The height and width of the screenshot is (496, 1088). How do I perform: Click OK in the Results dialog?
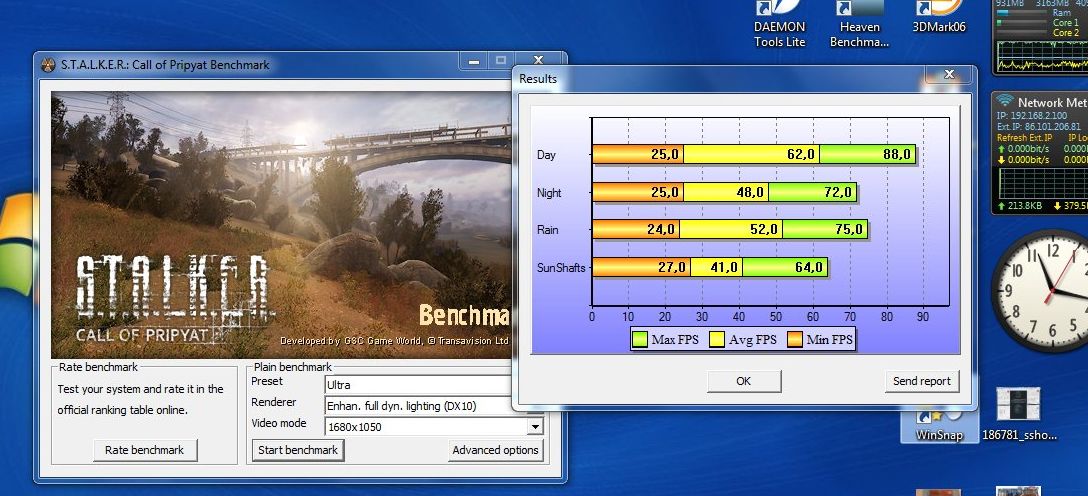(x=743, y=381)
